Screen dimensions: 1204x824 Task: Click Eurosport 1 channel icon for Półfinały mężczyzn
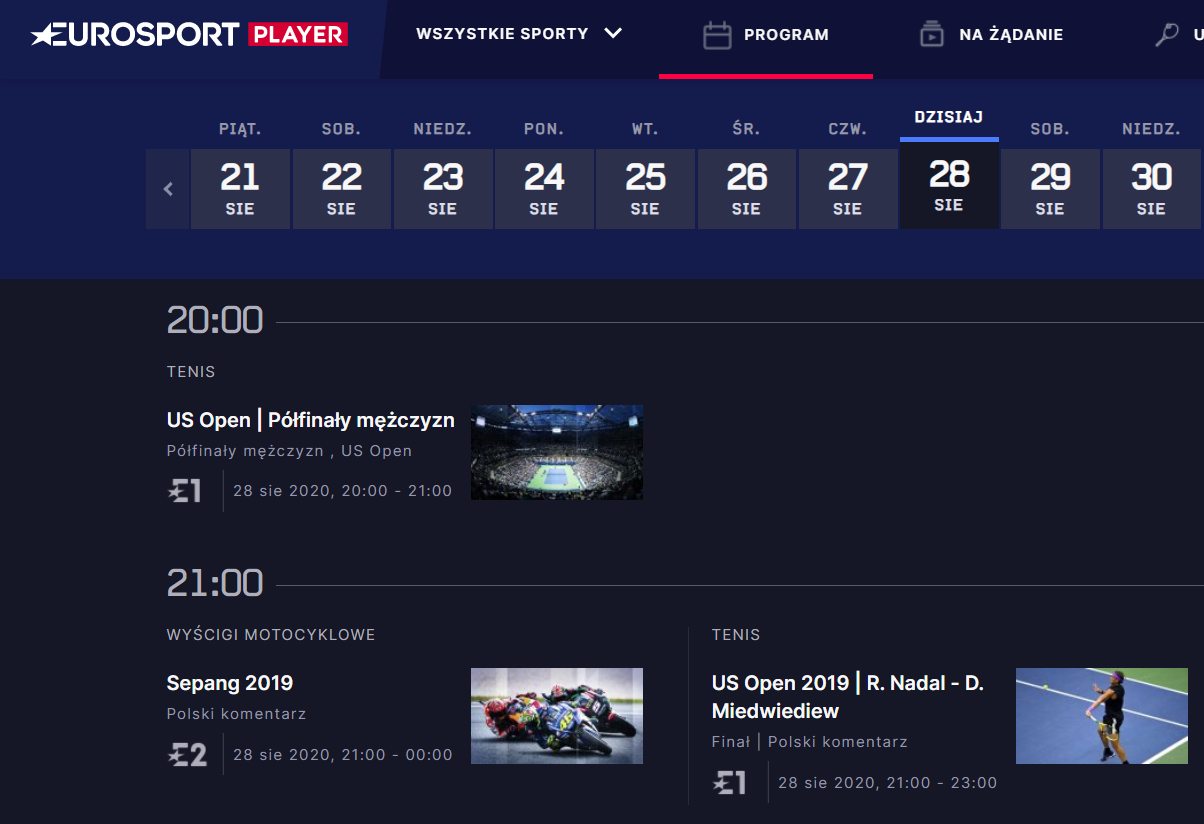click(185, 490)
